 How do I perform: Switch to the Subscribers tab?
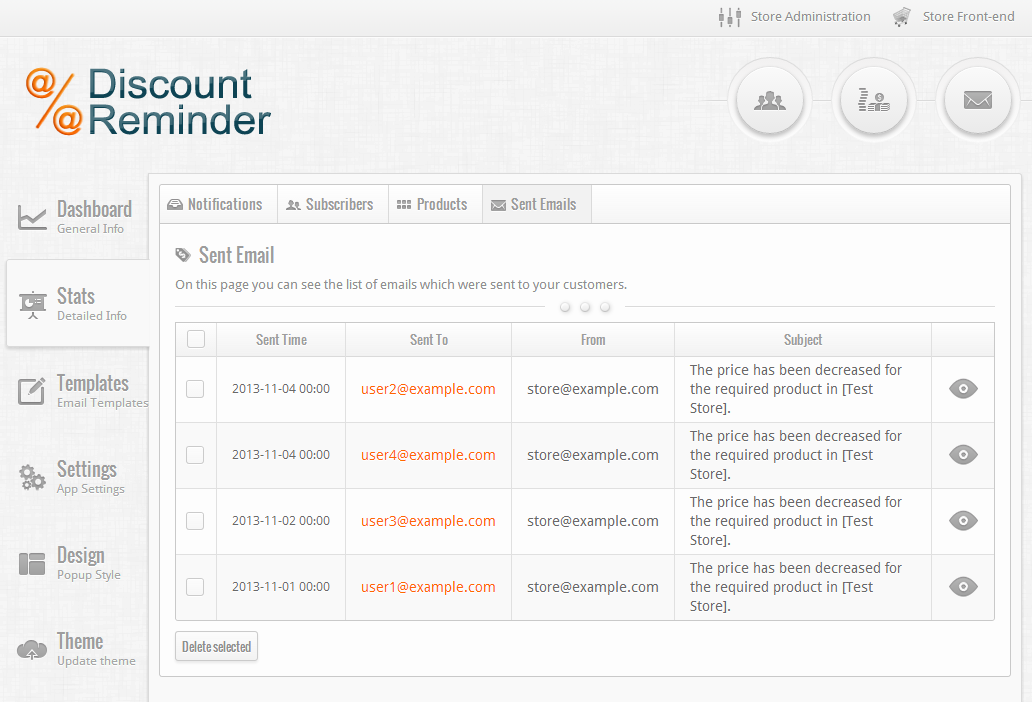(x=331, y=204)
